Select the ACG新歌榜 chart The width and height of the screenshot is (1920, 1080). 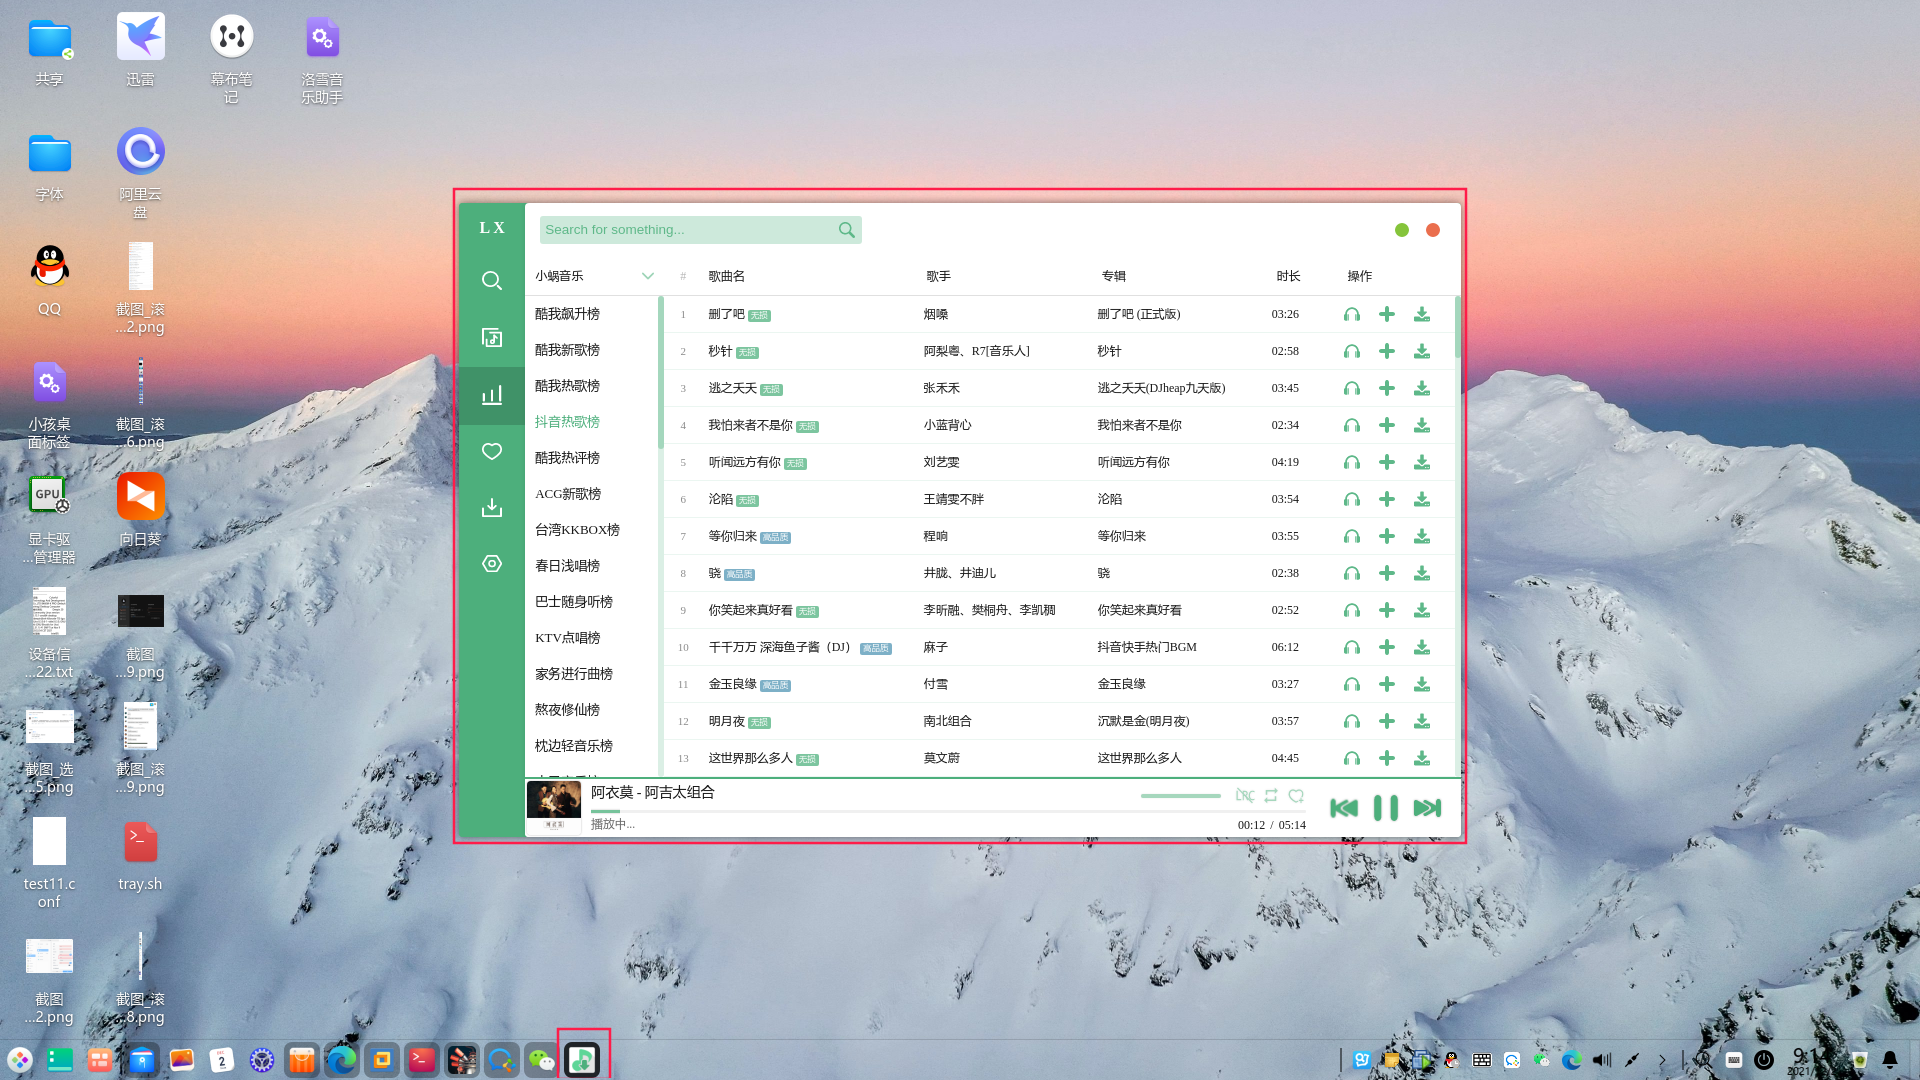pos(568,494)
